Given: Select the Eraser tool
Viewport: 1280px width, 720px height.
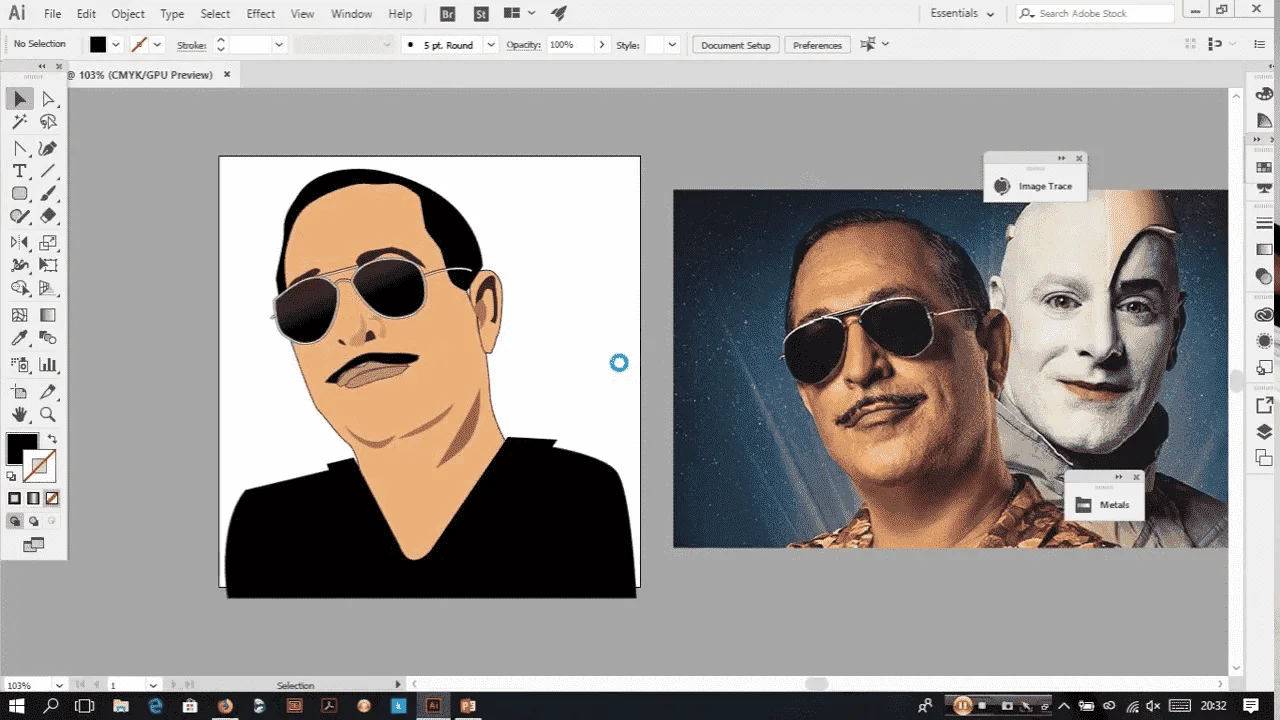Looking at the screenshot, I should 48,216.
